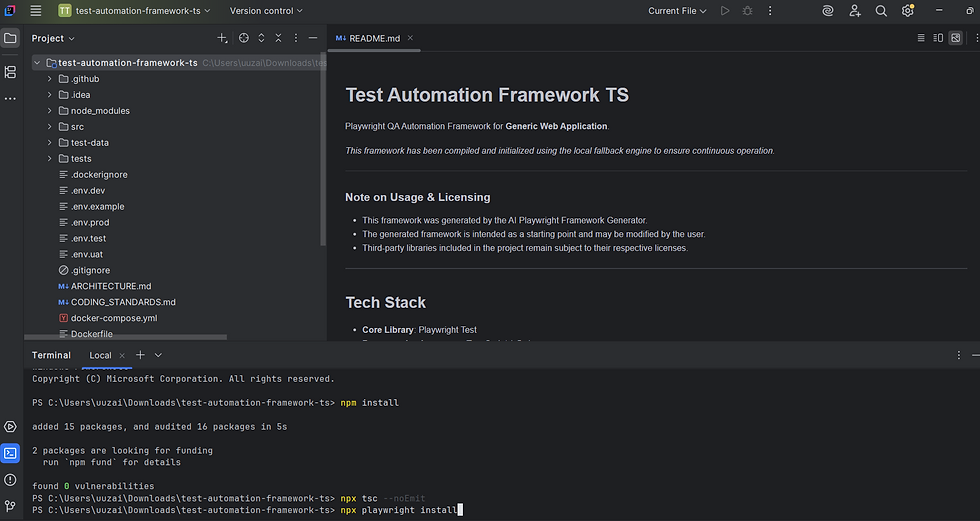Open IDE settings gear icon
Viewport: 980px width, 521px height.
tap(908, 11)
